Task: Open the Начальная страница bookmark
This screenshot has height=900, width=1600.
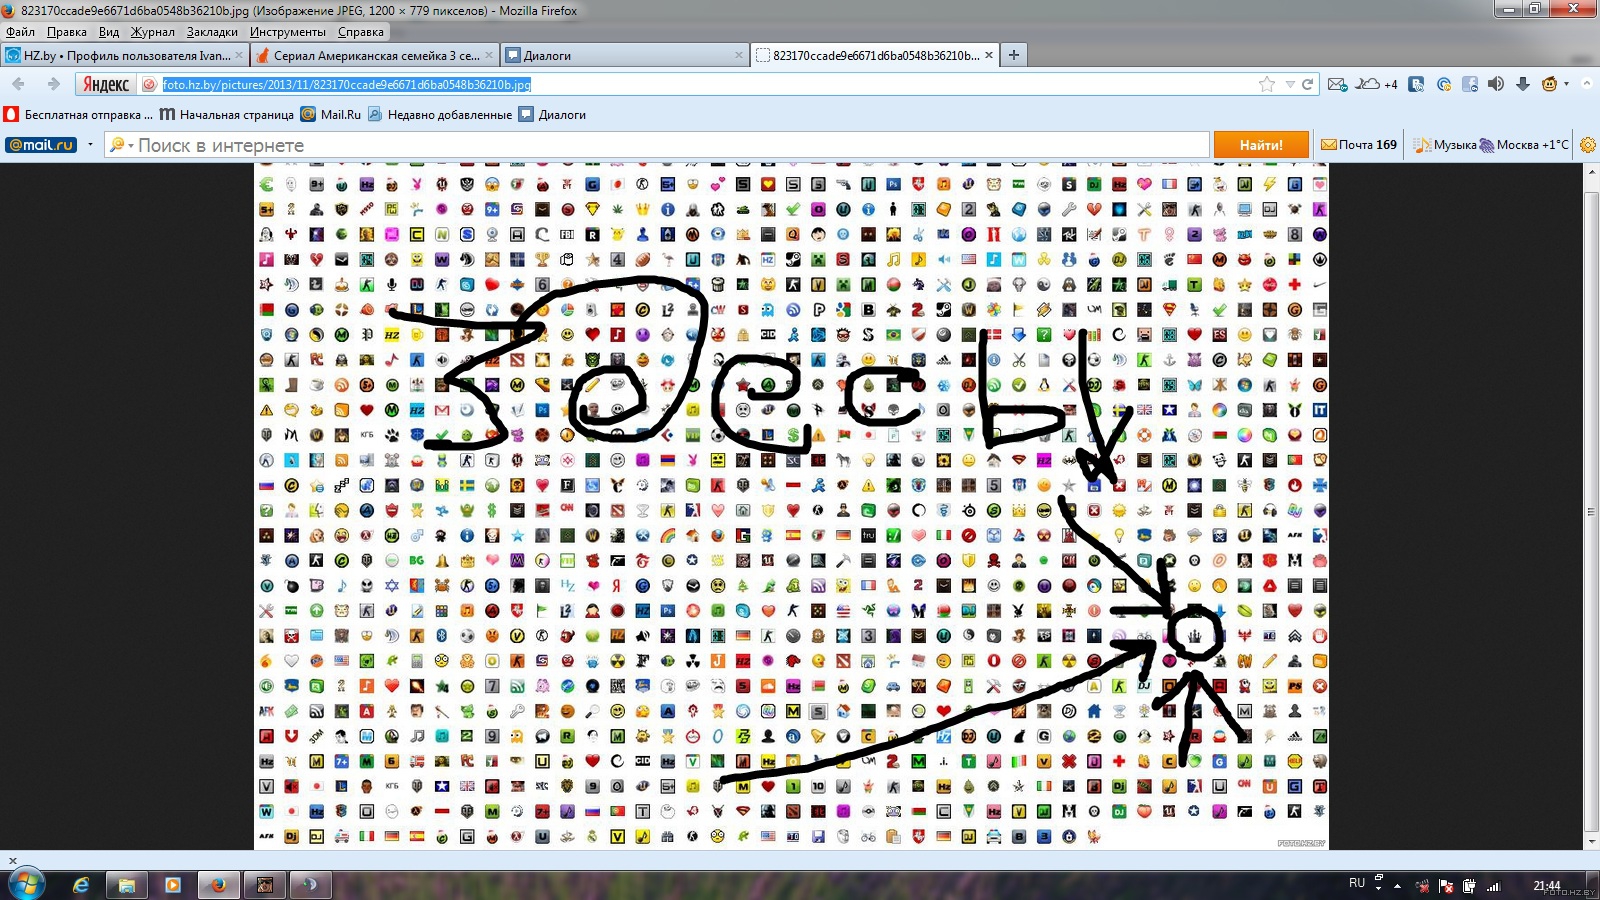Action: [227, 115]
